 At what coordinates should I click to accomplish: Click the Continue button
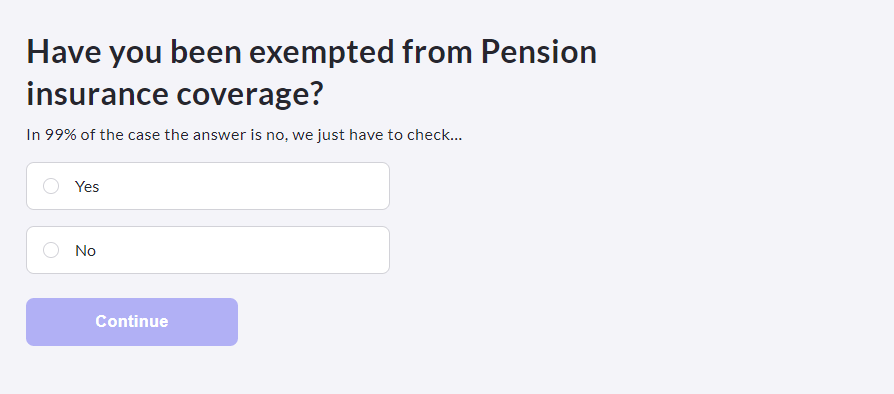coord(132,322)
